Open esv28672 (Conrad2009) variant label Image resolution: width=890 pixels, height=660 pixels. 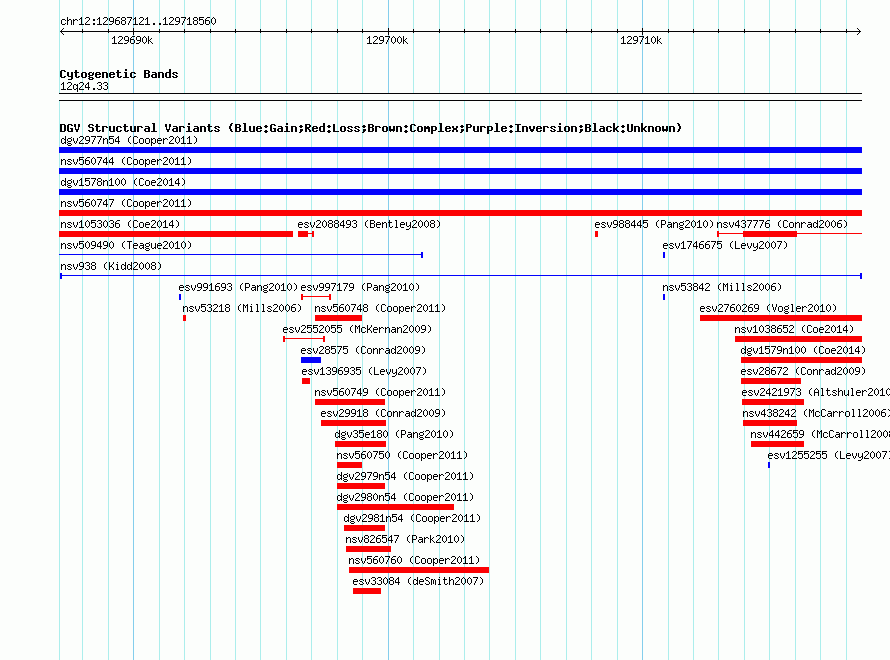[803, 371]
